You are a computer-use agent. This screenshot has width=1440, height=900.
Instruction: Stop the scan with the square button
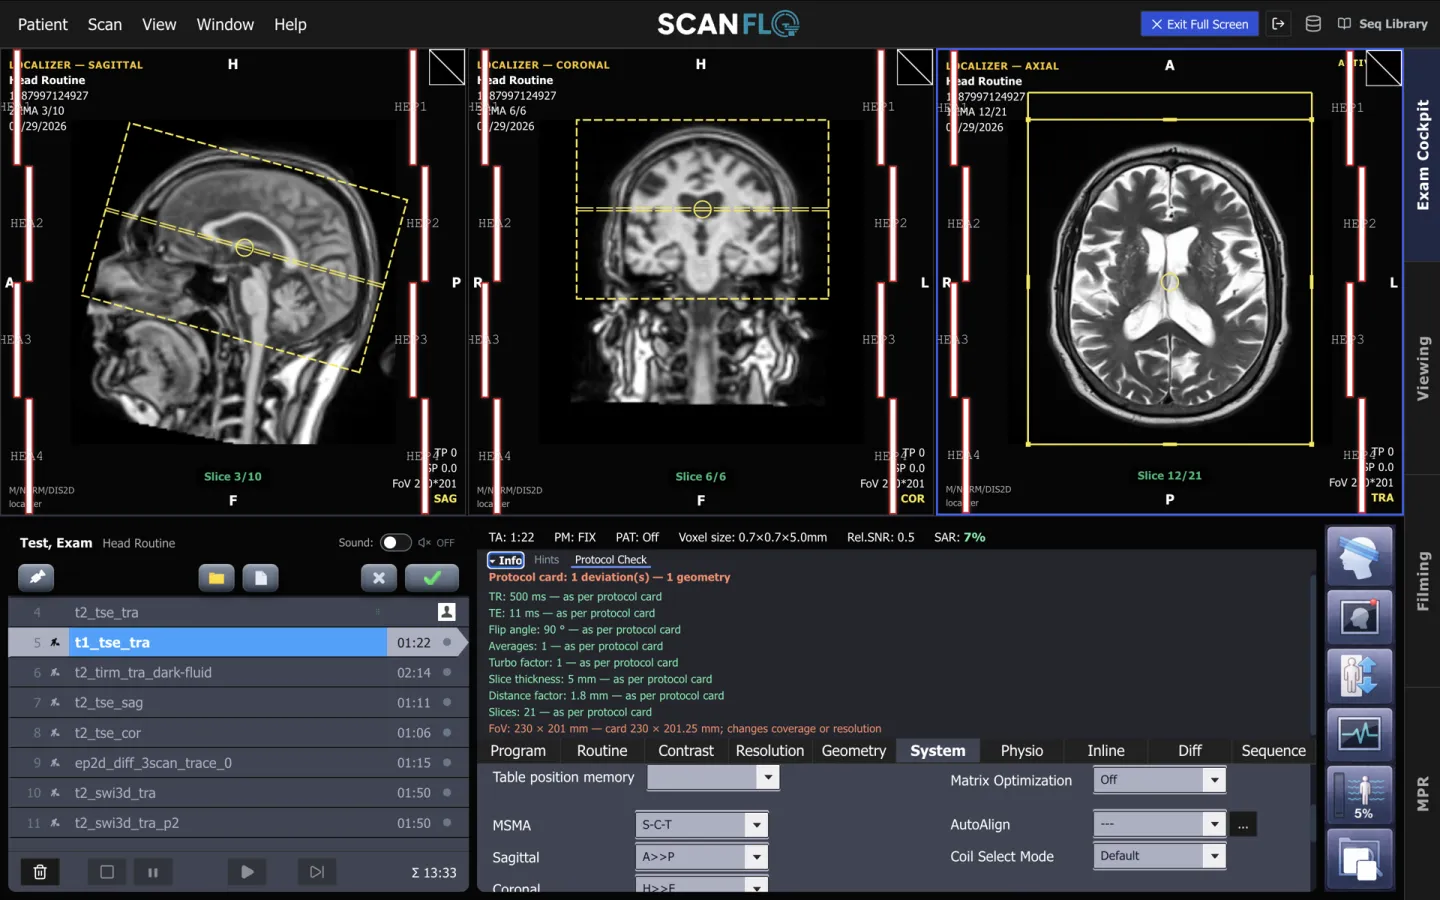[107, 872]
